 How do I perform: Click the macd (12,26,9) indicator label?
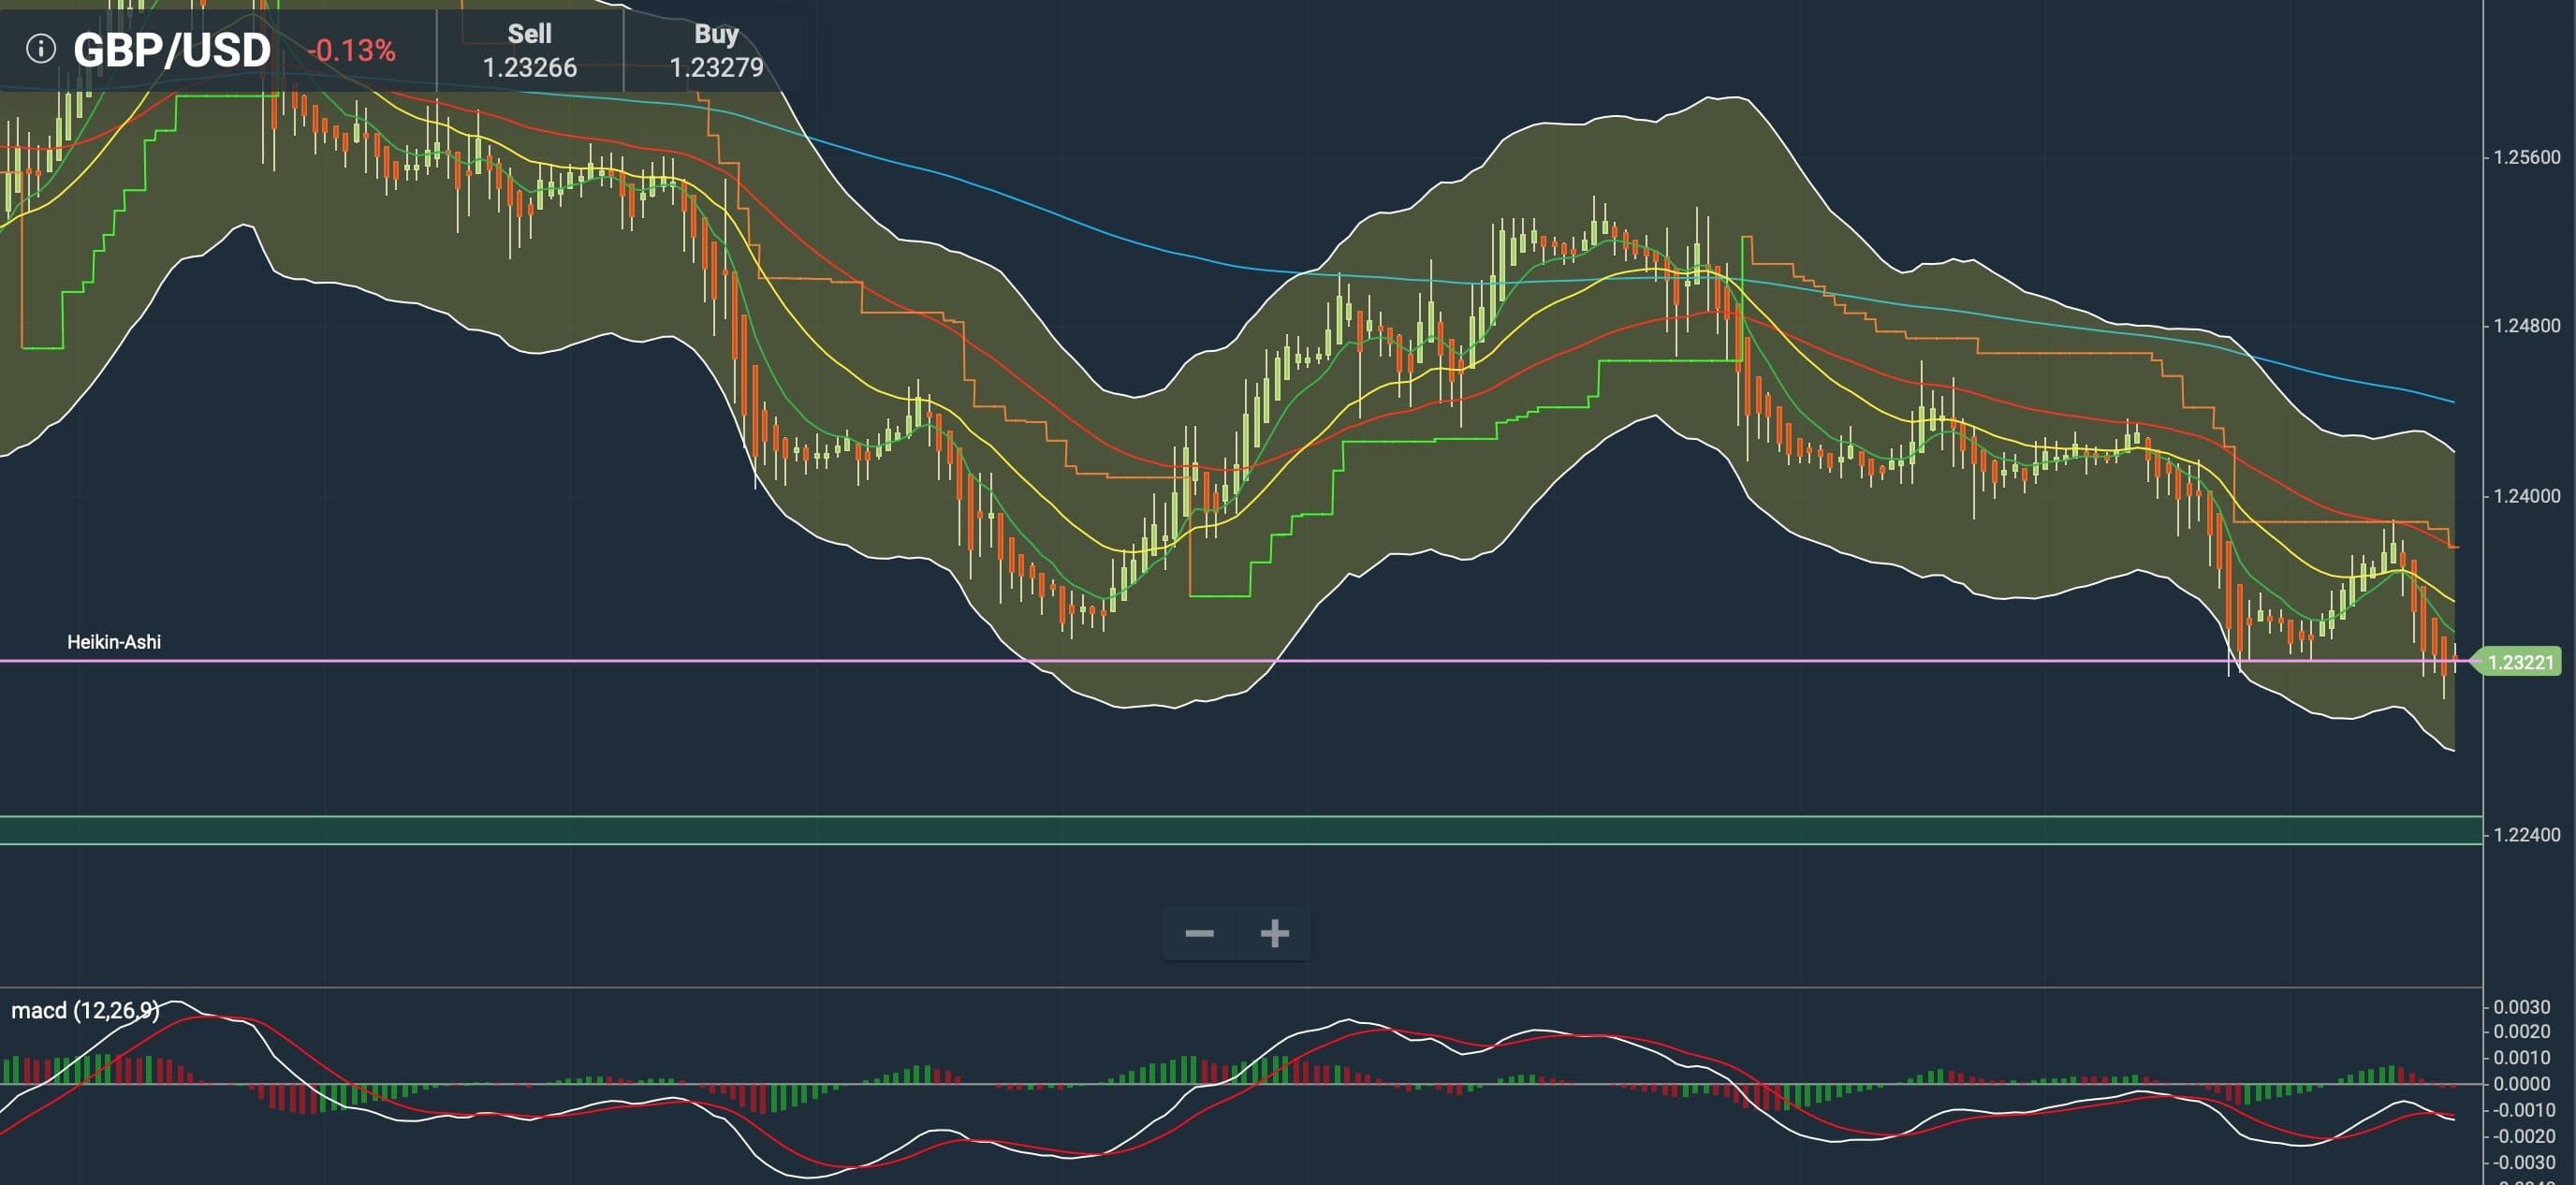click(x=85, y=1010)
